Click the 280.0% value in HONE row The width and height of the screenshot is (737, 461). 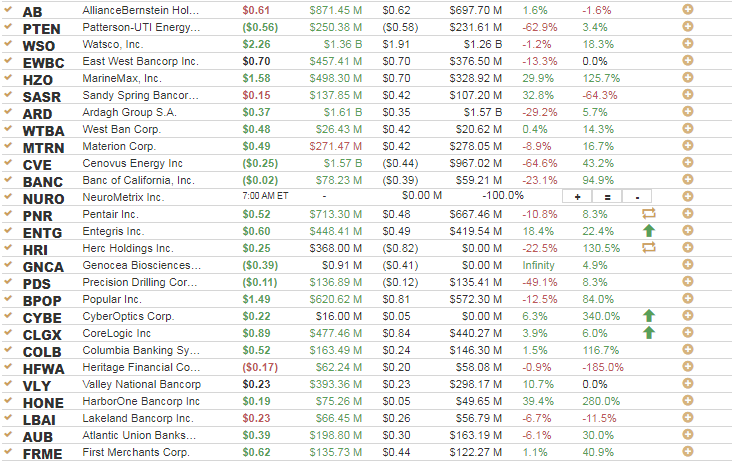coord(601,401)
